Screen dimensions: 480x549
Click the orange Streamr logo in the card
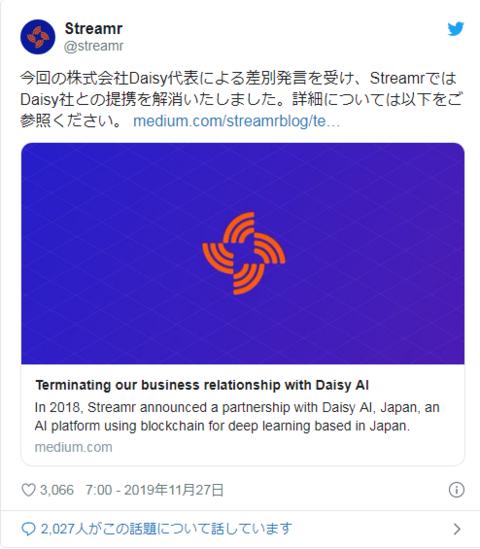[x=244, y=253]
